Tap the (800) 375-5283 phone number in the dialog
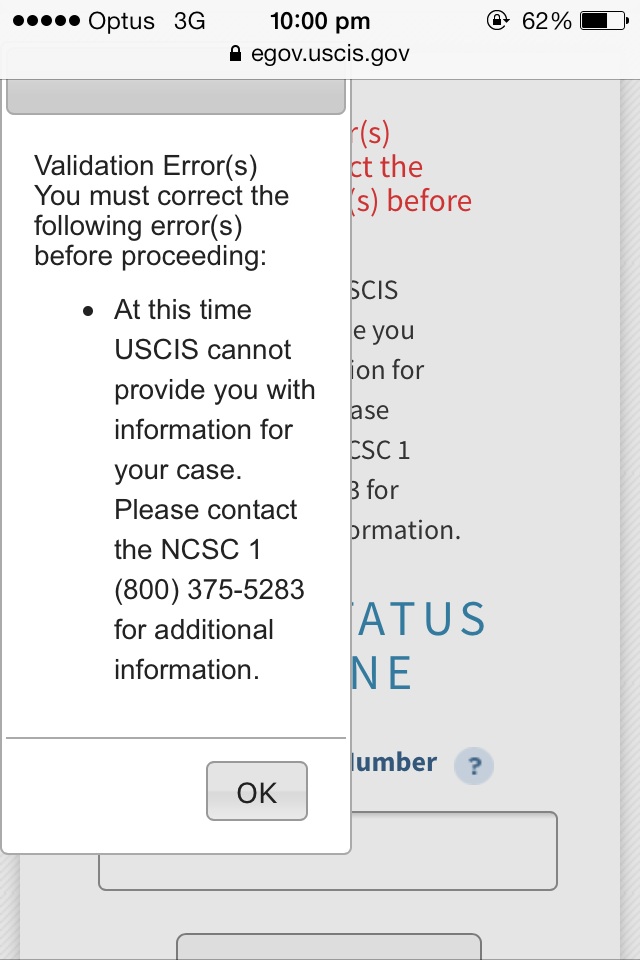The width and height of the screenshot is (640, 960). click(x=209, y=590)
